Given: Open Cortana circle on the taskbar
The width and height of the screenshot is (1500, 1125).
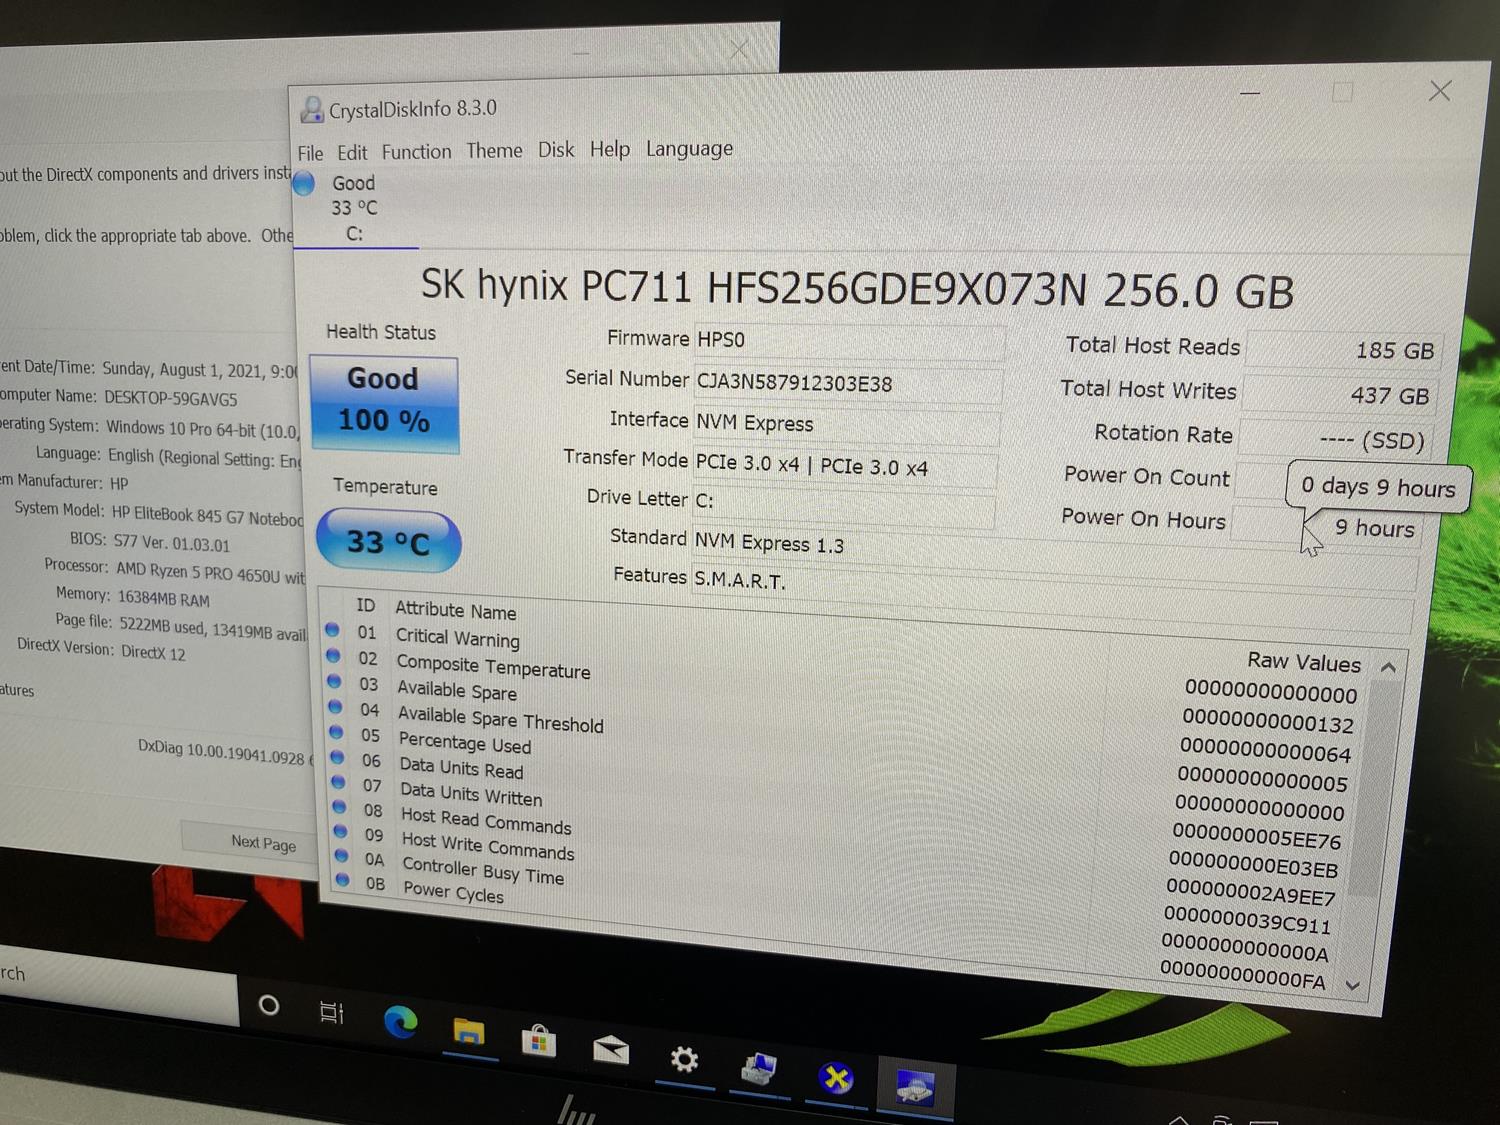Looking at the screenshot, I should tap(269, 1005).
